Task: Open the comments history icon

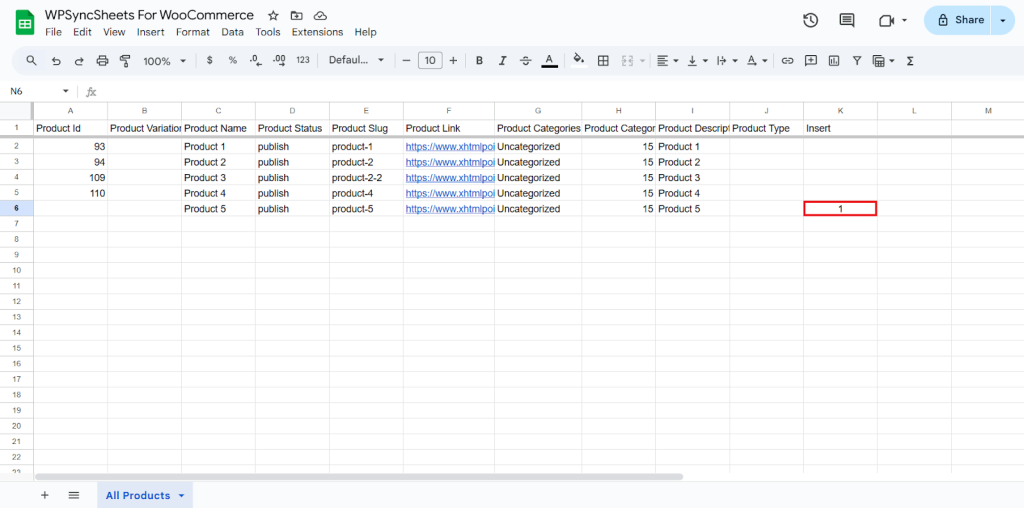Action: [x=847, y=20]
